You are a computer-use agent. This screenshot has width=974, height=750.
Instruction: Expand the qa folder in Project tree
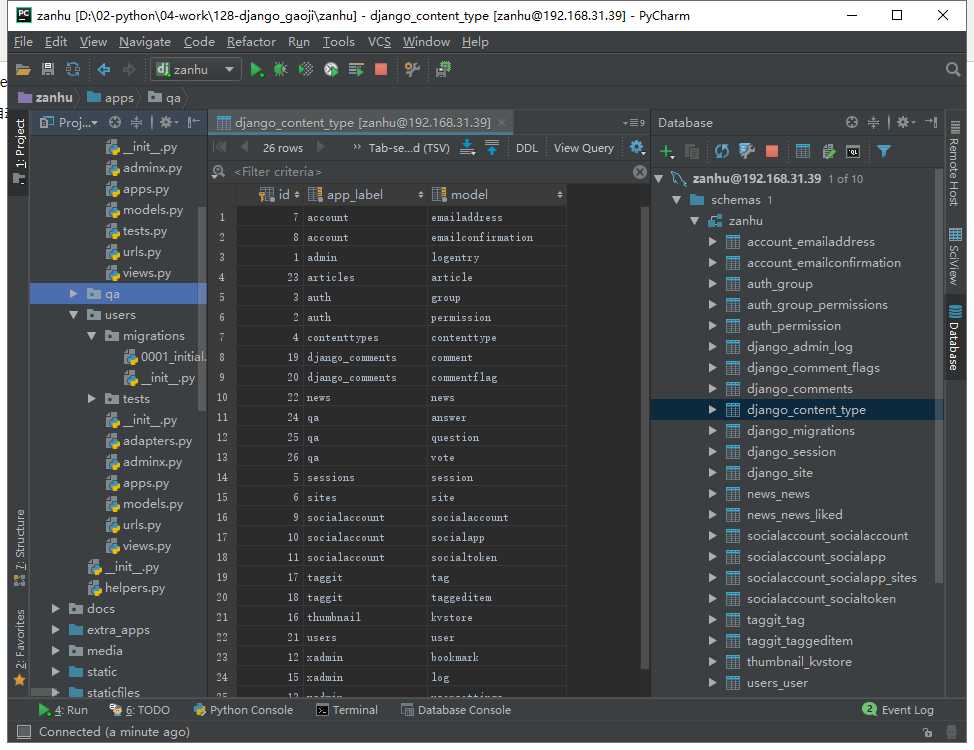point(73,294)
